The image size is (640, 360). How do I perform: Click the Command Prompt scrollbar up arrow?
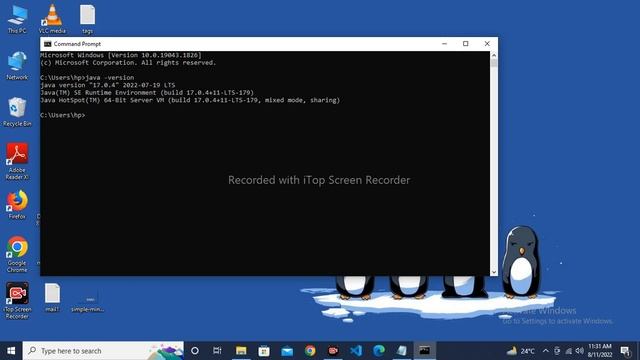point(494,55)
